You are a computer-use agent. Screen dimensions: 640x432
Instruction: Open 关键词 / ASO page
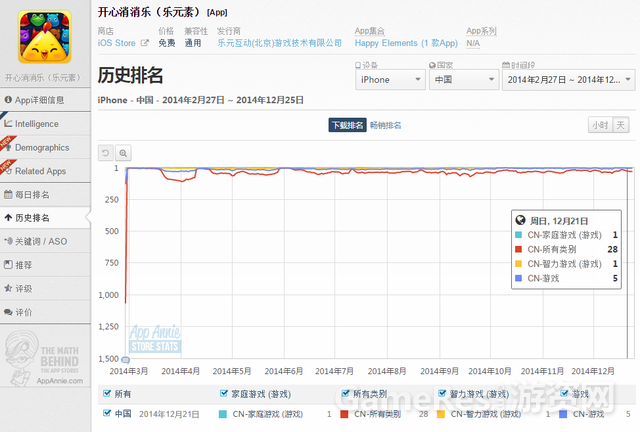tap(45, 241)
